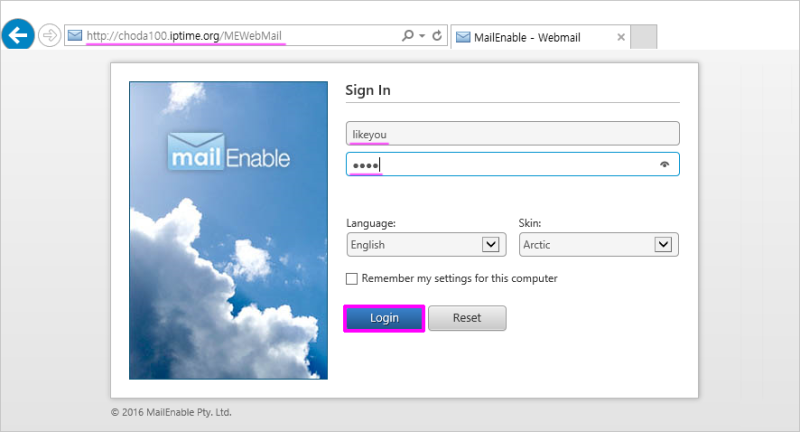The width and height of the screenshot is (800, 432).
Task: Open the Skin dropdown showing Arctic
Action: pos(598,245)
